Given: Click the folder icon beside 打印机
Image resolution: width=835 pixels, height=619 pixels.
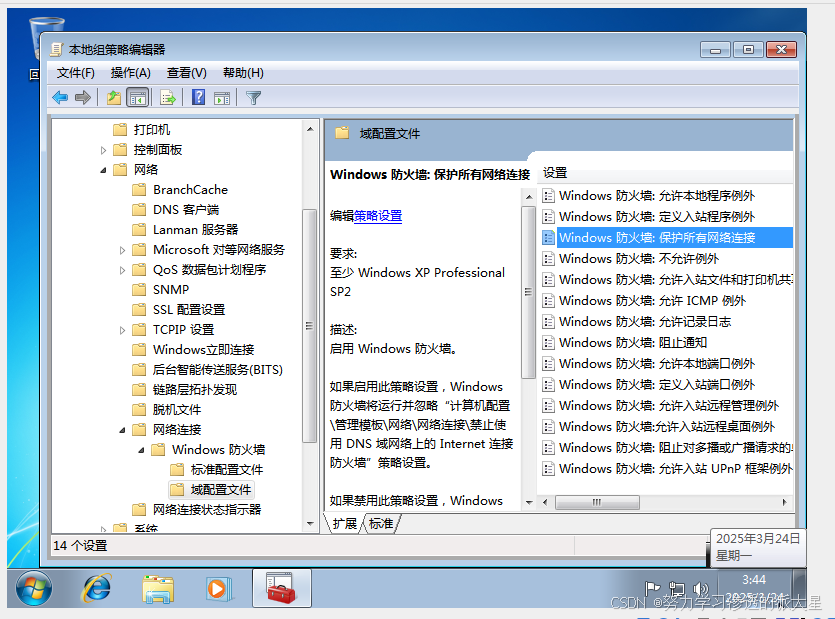Looking at the screenshot, I should [x=120, y=129].
